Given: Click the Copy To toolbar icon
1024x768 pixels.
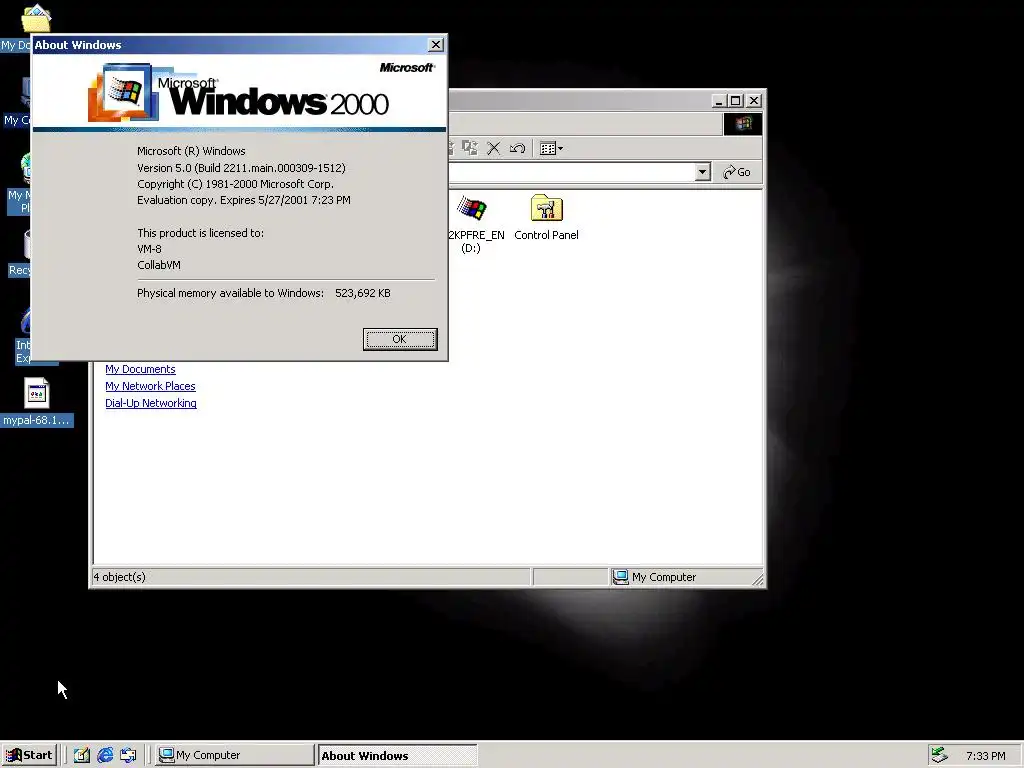Looking at the screenshot, I should pos(470,148).
